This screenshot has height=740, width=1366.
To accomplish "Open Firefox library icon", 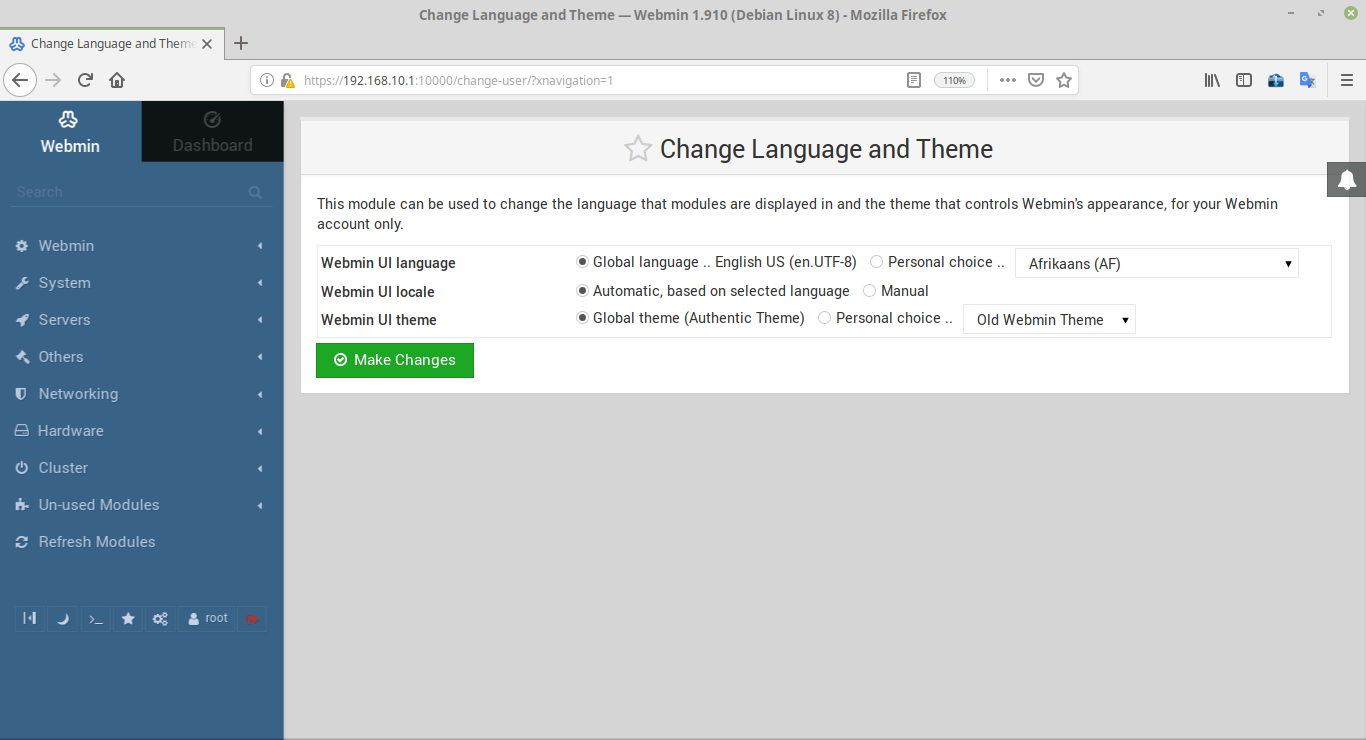I will pos(1212,80).
